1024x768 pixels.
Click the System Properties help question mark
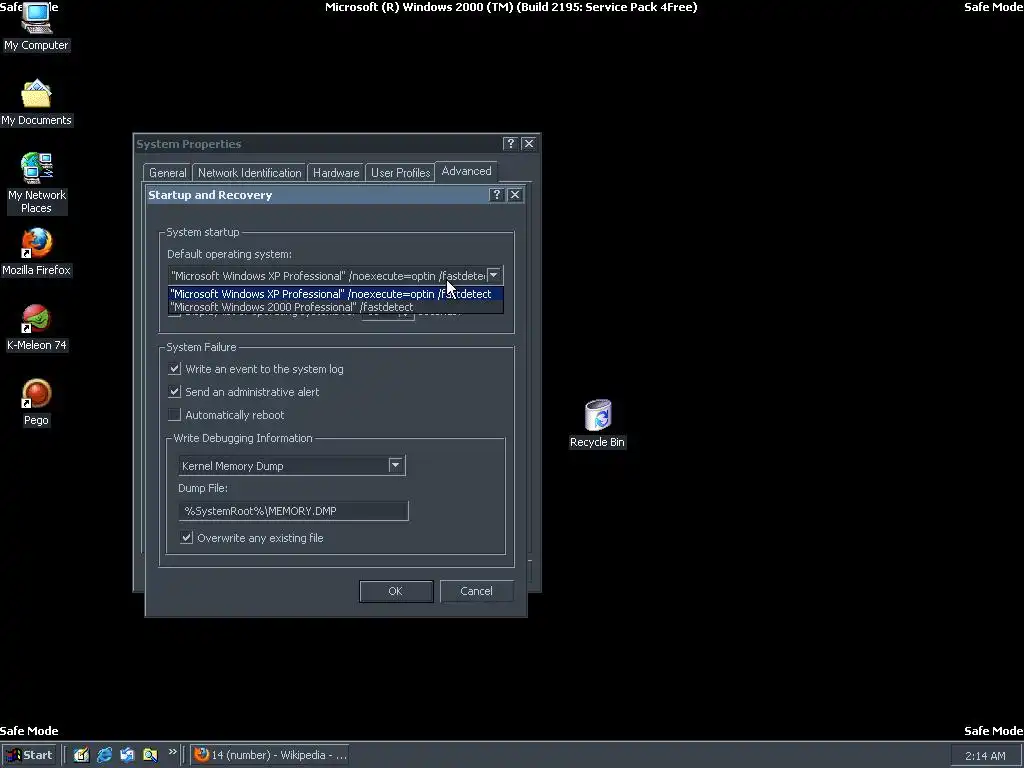click(510, 143)
